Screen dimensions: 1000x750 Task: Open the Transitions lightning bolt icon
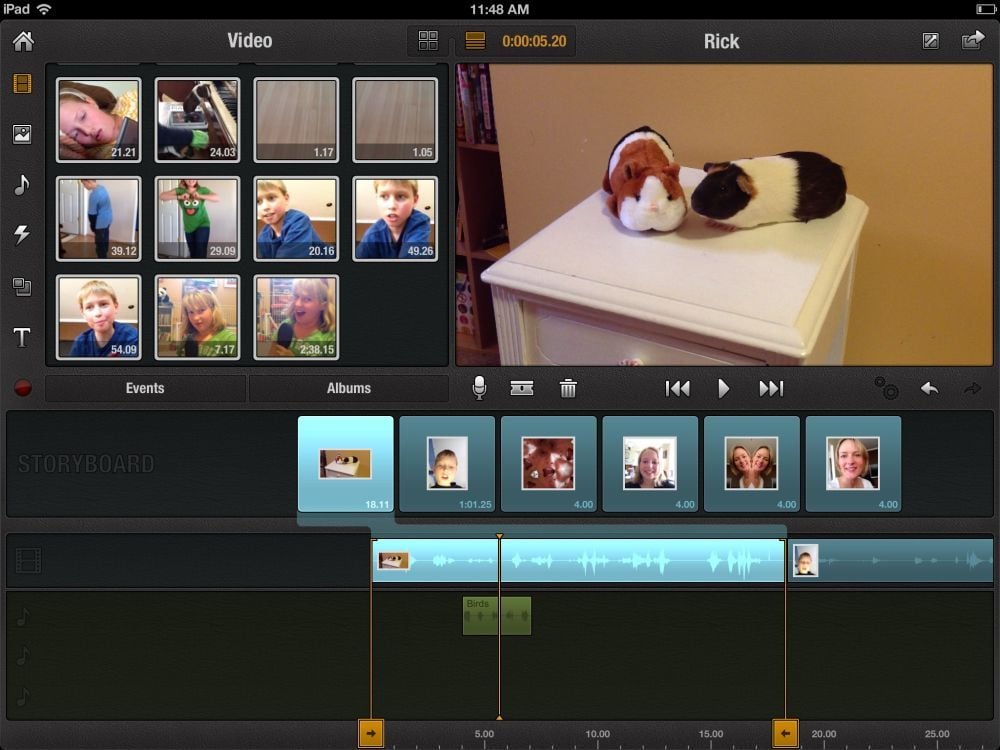pyautogui.click(x=22, y=235)
